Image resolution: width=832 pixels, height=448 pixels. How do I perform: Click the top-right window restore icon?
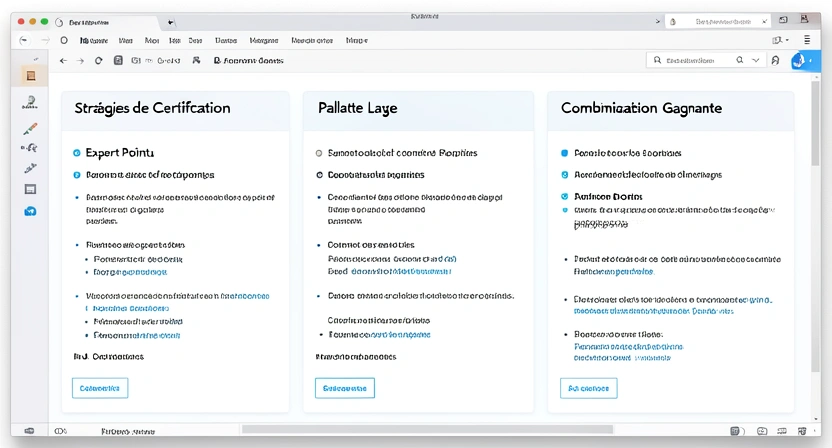coord(783,20)
